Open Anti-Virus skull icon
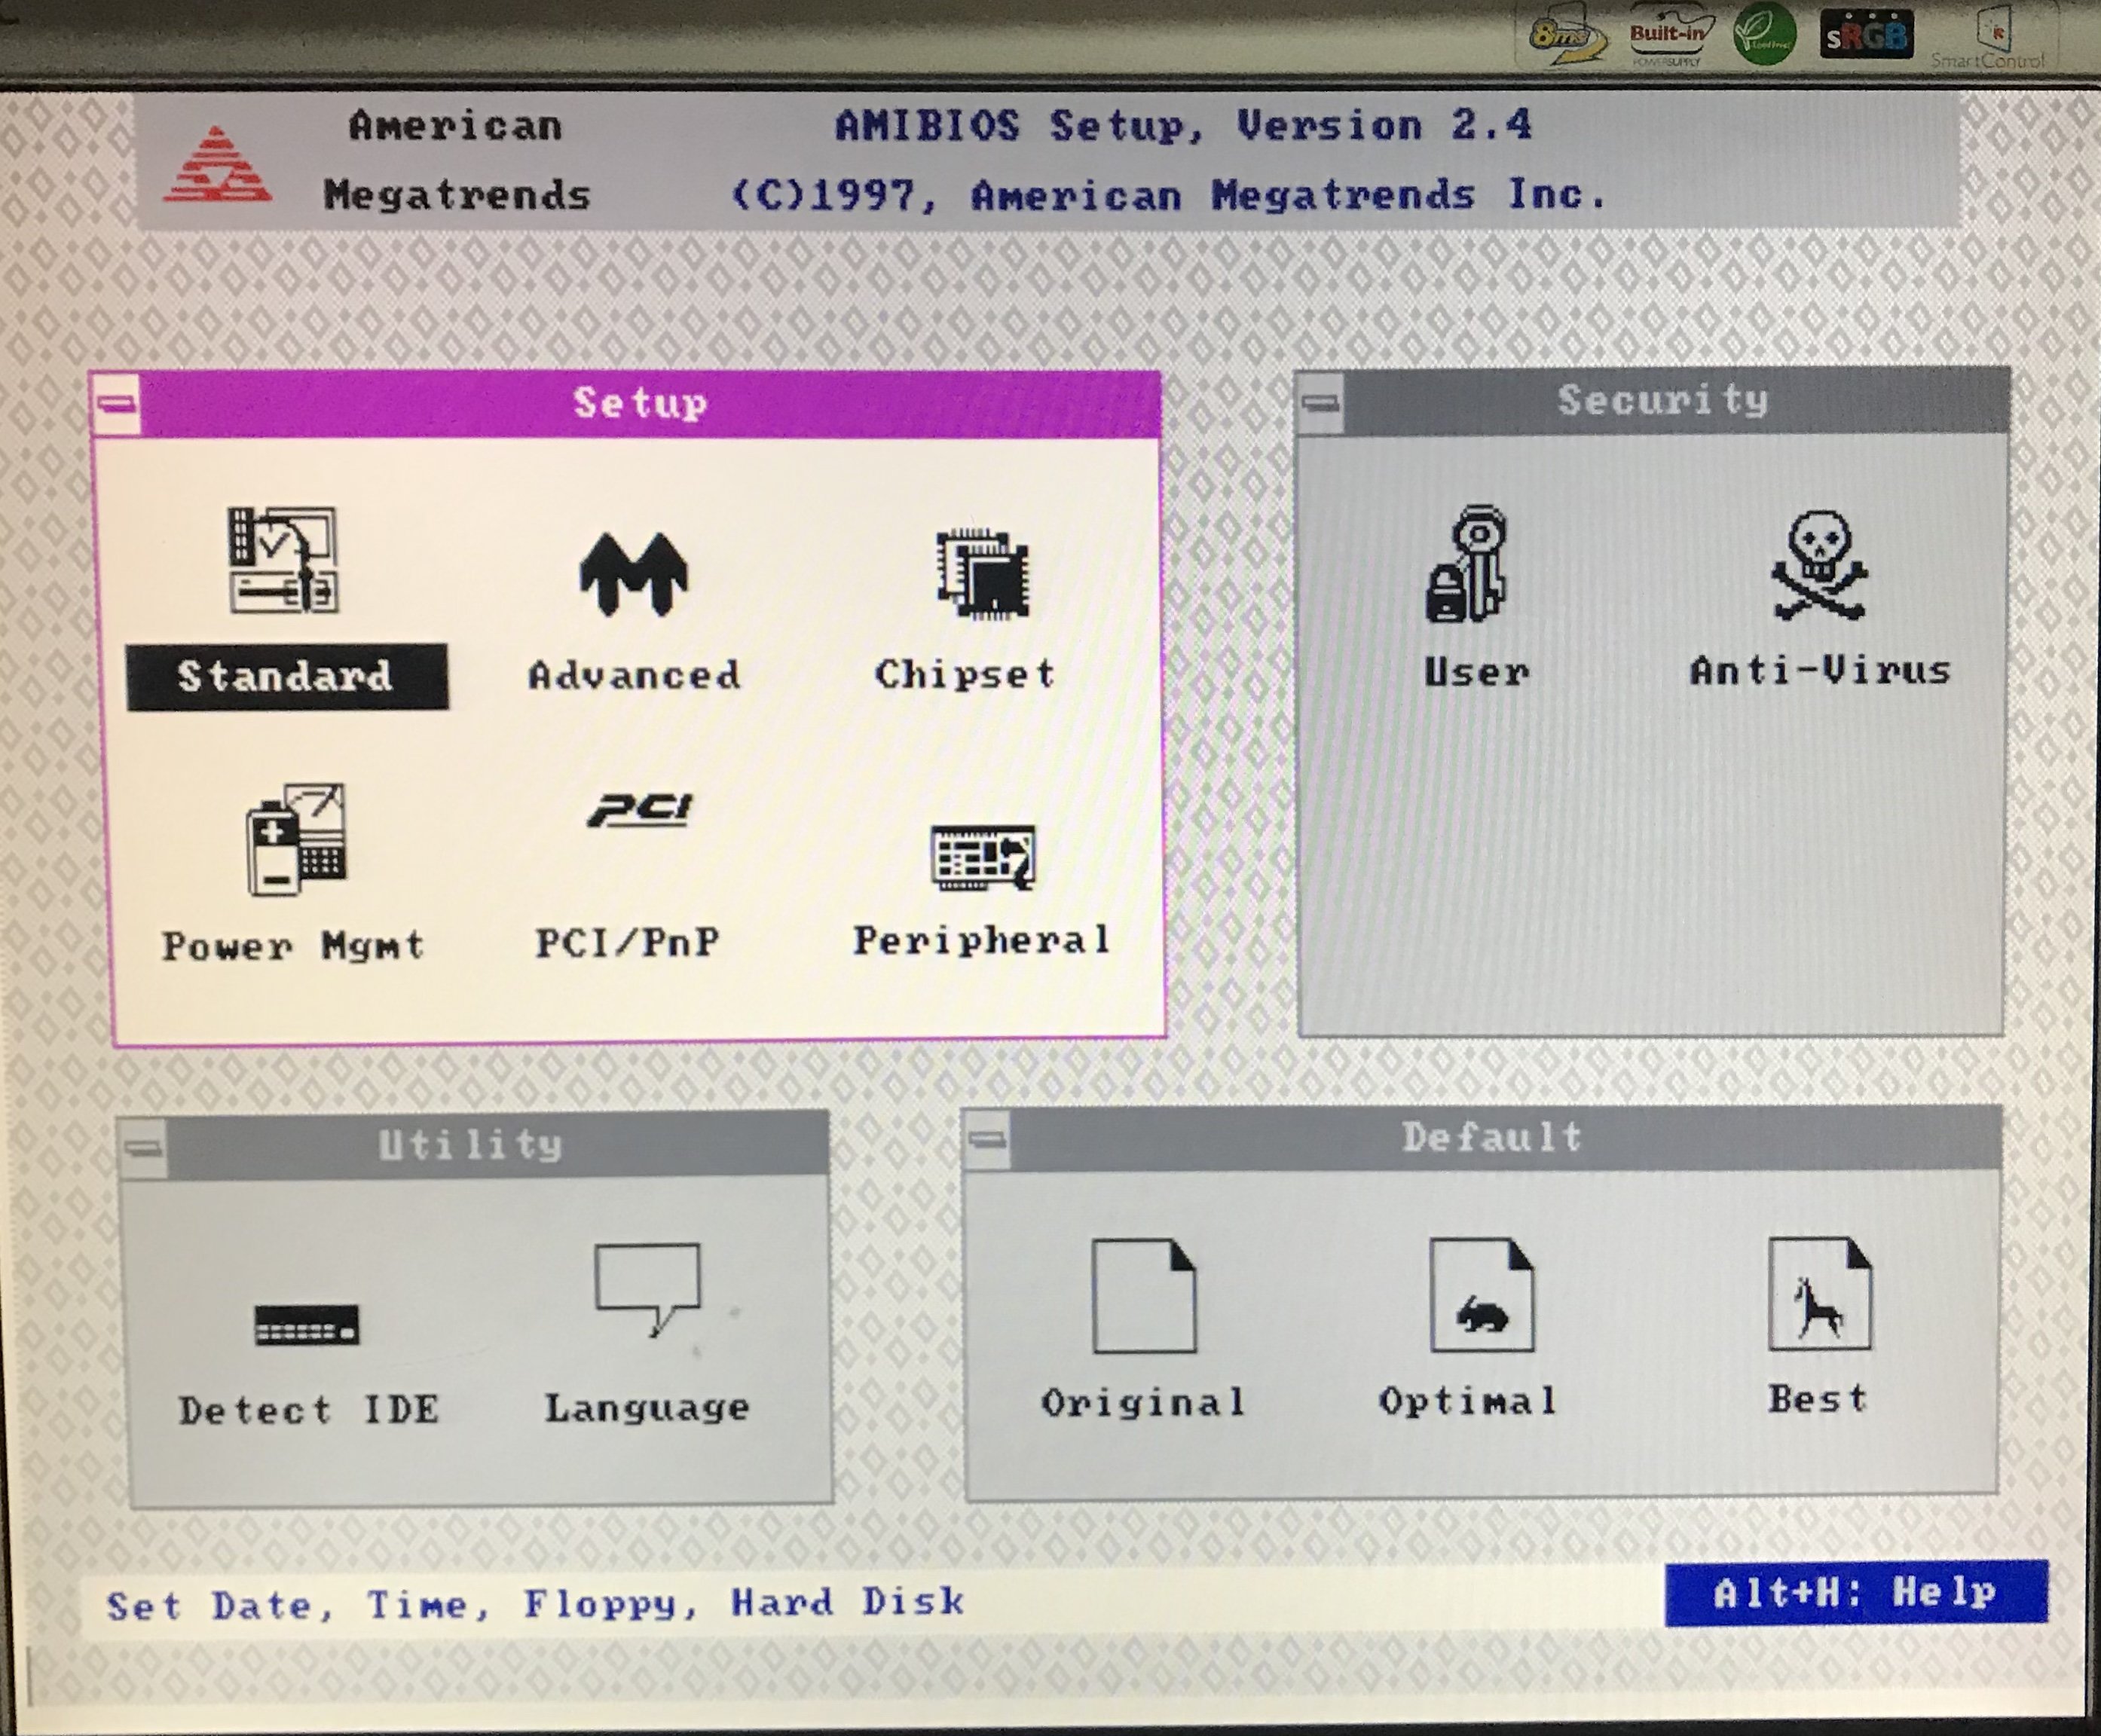2101x1736 pixels. (1818, 567)
